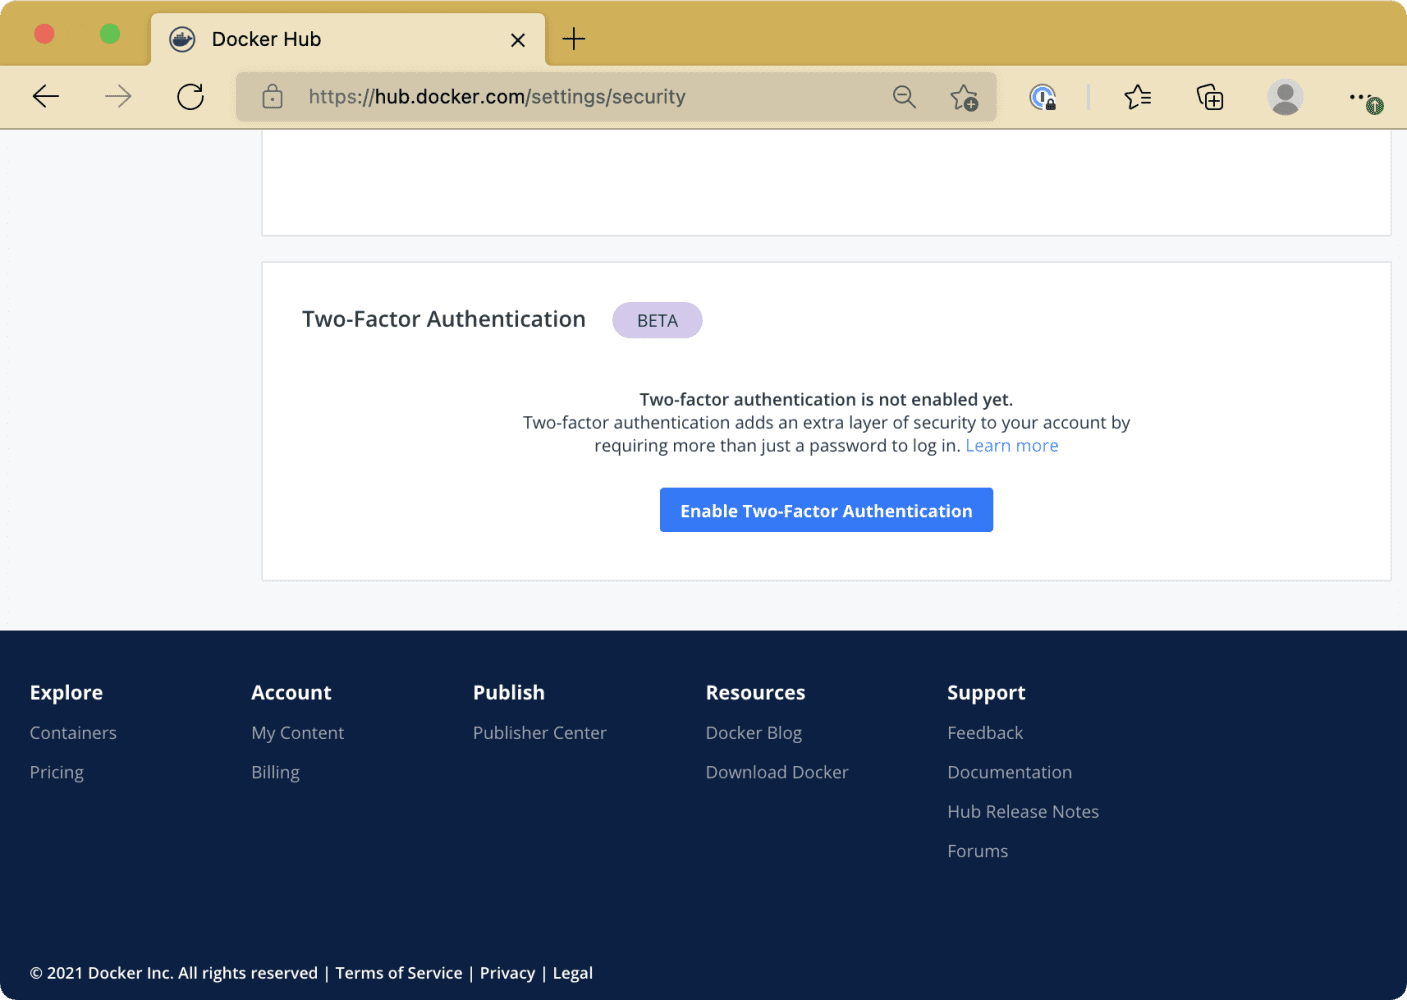1407x1000 pixels.
Task: Add this page to favorites with the star-plus icon
Action: tap(964, 97)
